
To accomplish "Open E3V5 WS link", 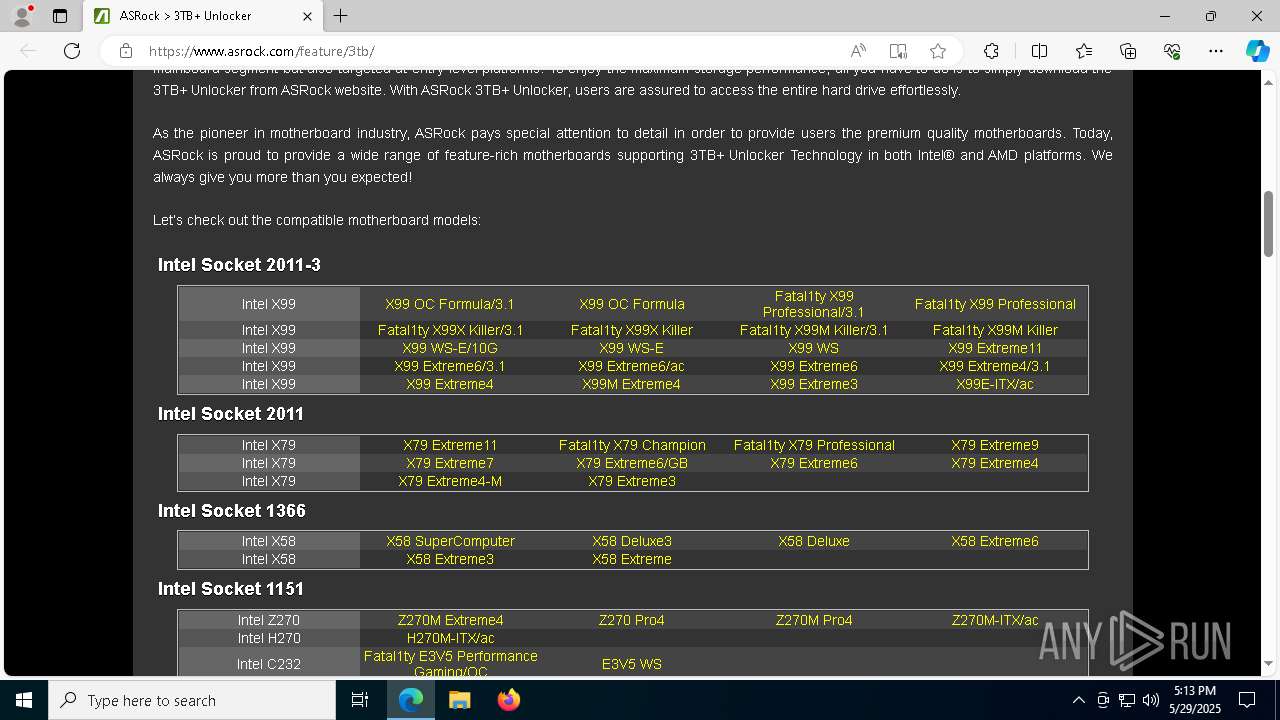I will coord(632,664).
